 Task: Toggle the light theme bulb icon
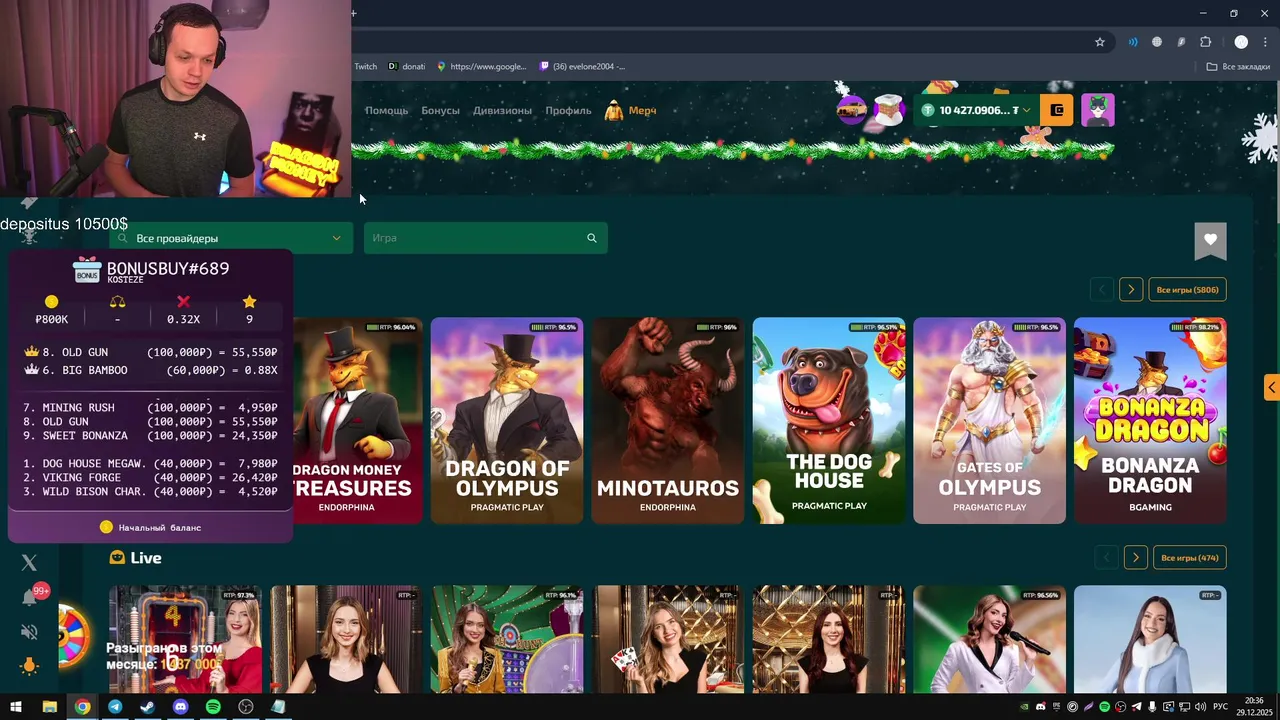(29, 666)
